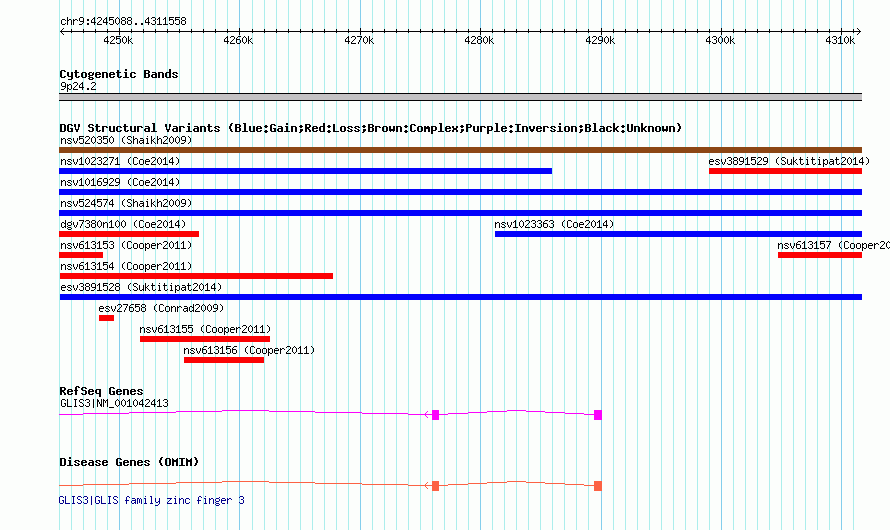
Task: Click the nsv613157 red loss bar
Action: [820, 255]
